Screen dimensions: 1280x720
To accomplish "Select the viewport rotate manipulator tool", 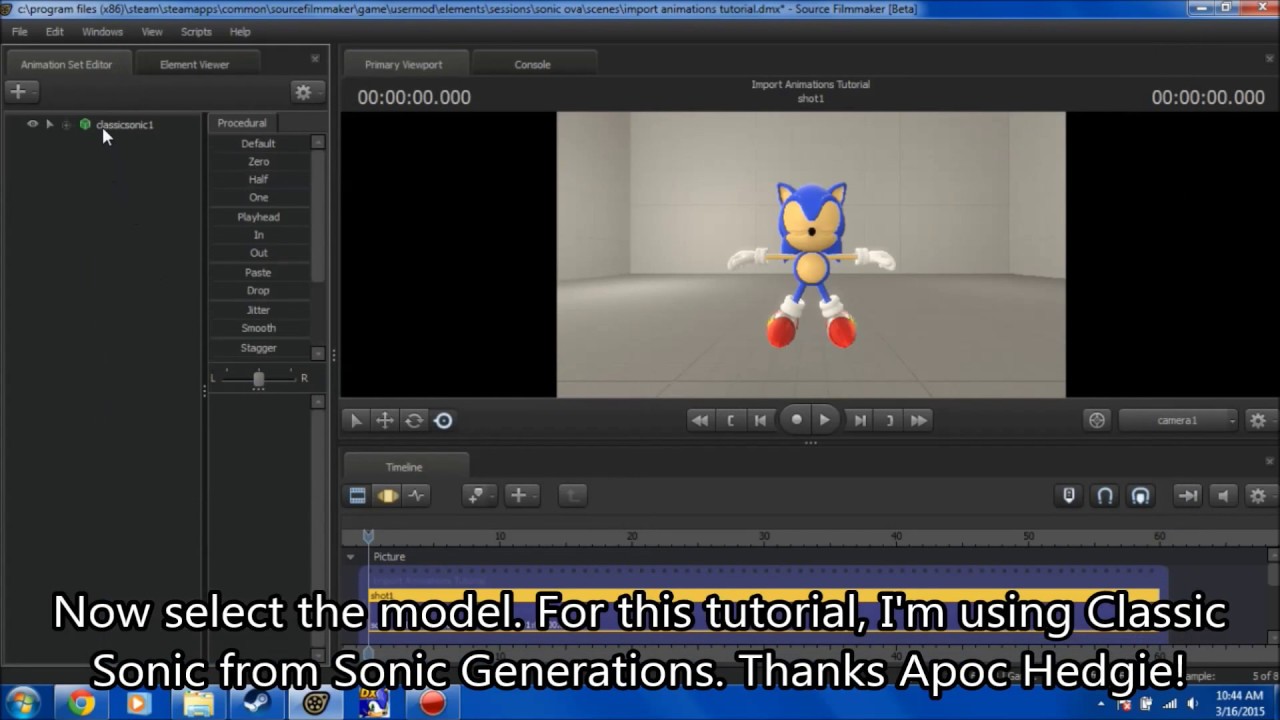I will 413,421.
